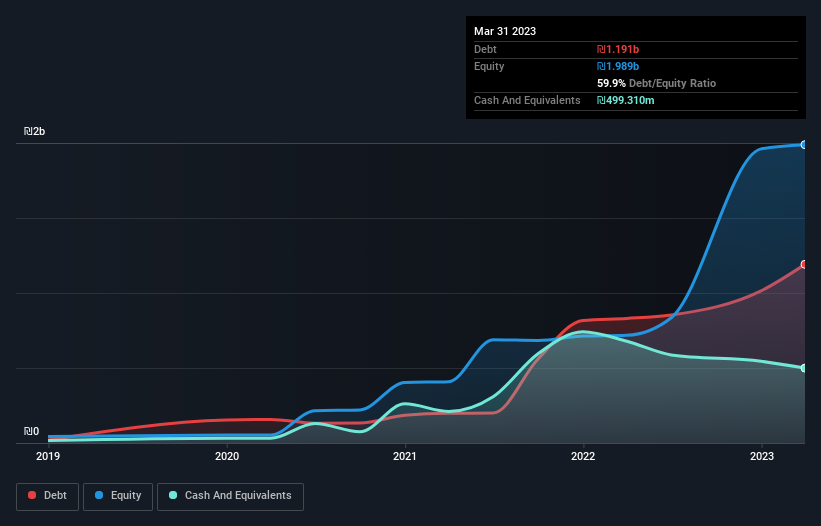This screenshot has height=526, width=821.
Task: Click the teal Cash And Equivalents legend dot
Action: tap(173, 495)
